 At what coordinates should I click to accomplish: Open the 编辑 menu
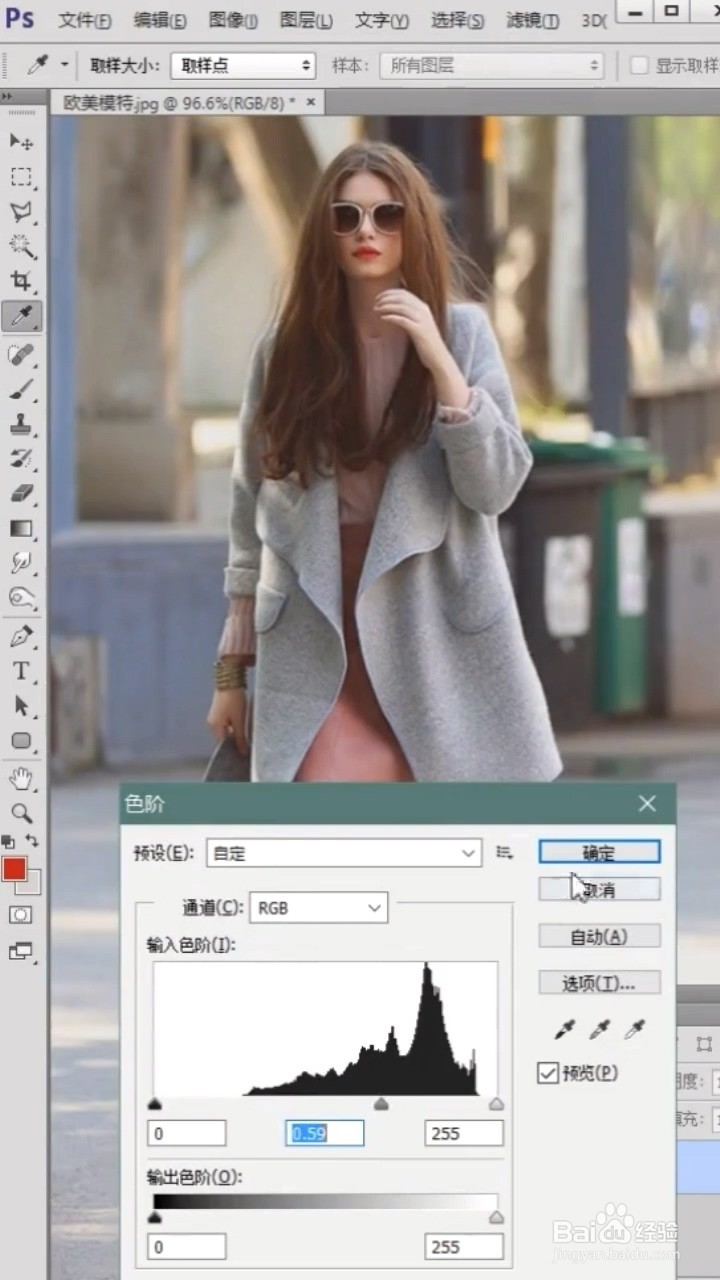click(160, 20)
